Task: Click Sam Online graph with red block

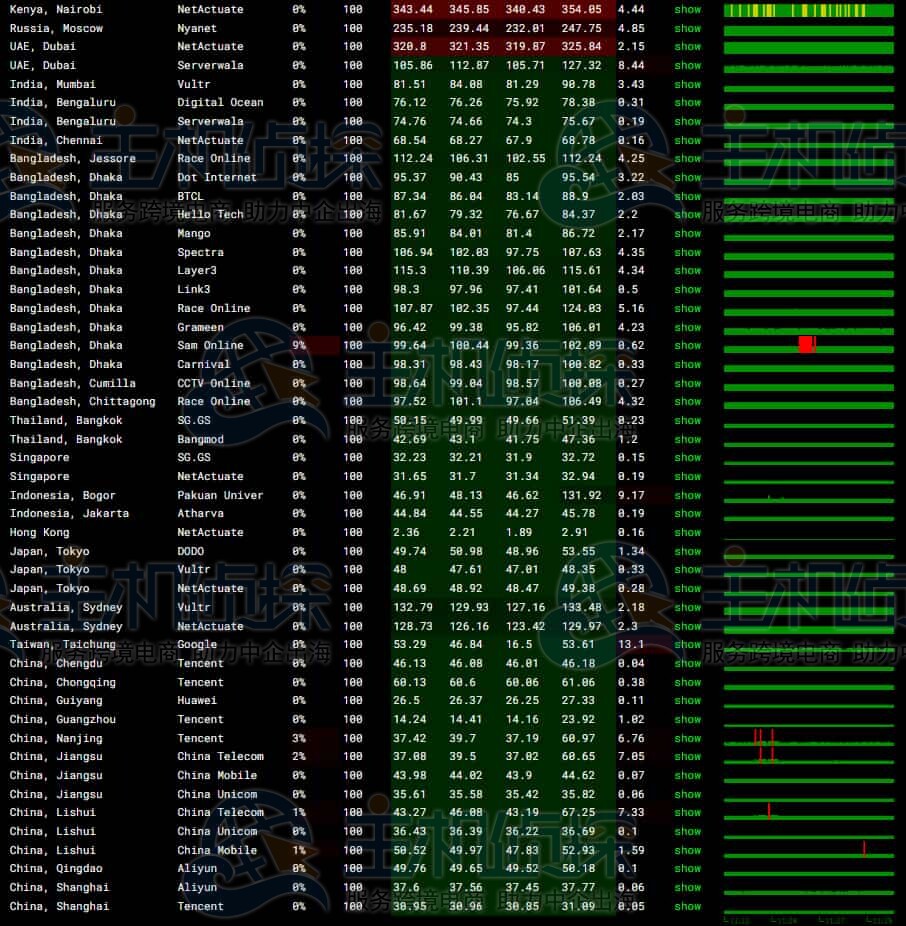Action: 809,345
